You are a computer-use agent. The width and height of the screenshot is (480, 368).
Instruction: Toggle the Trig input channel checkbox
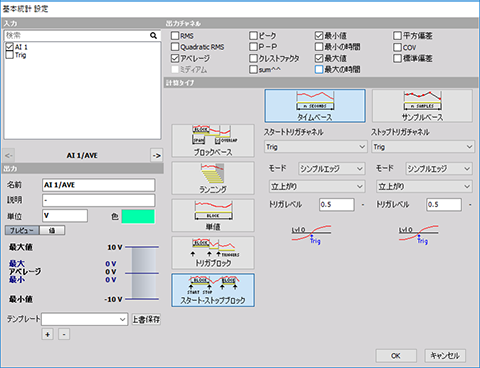click(10, 55)
